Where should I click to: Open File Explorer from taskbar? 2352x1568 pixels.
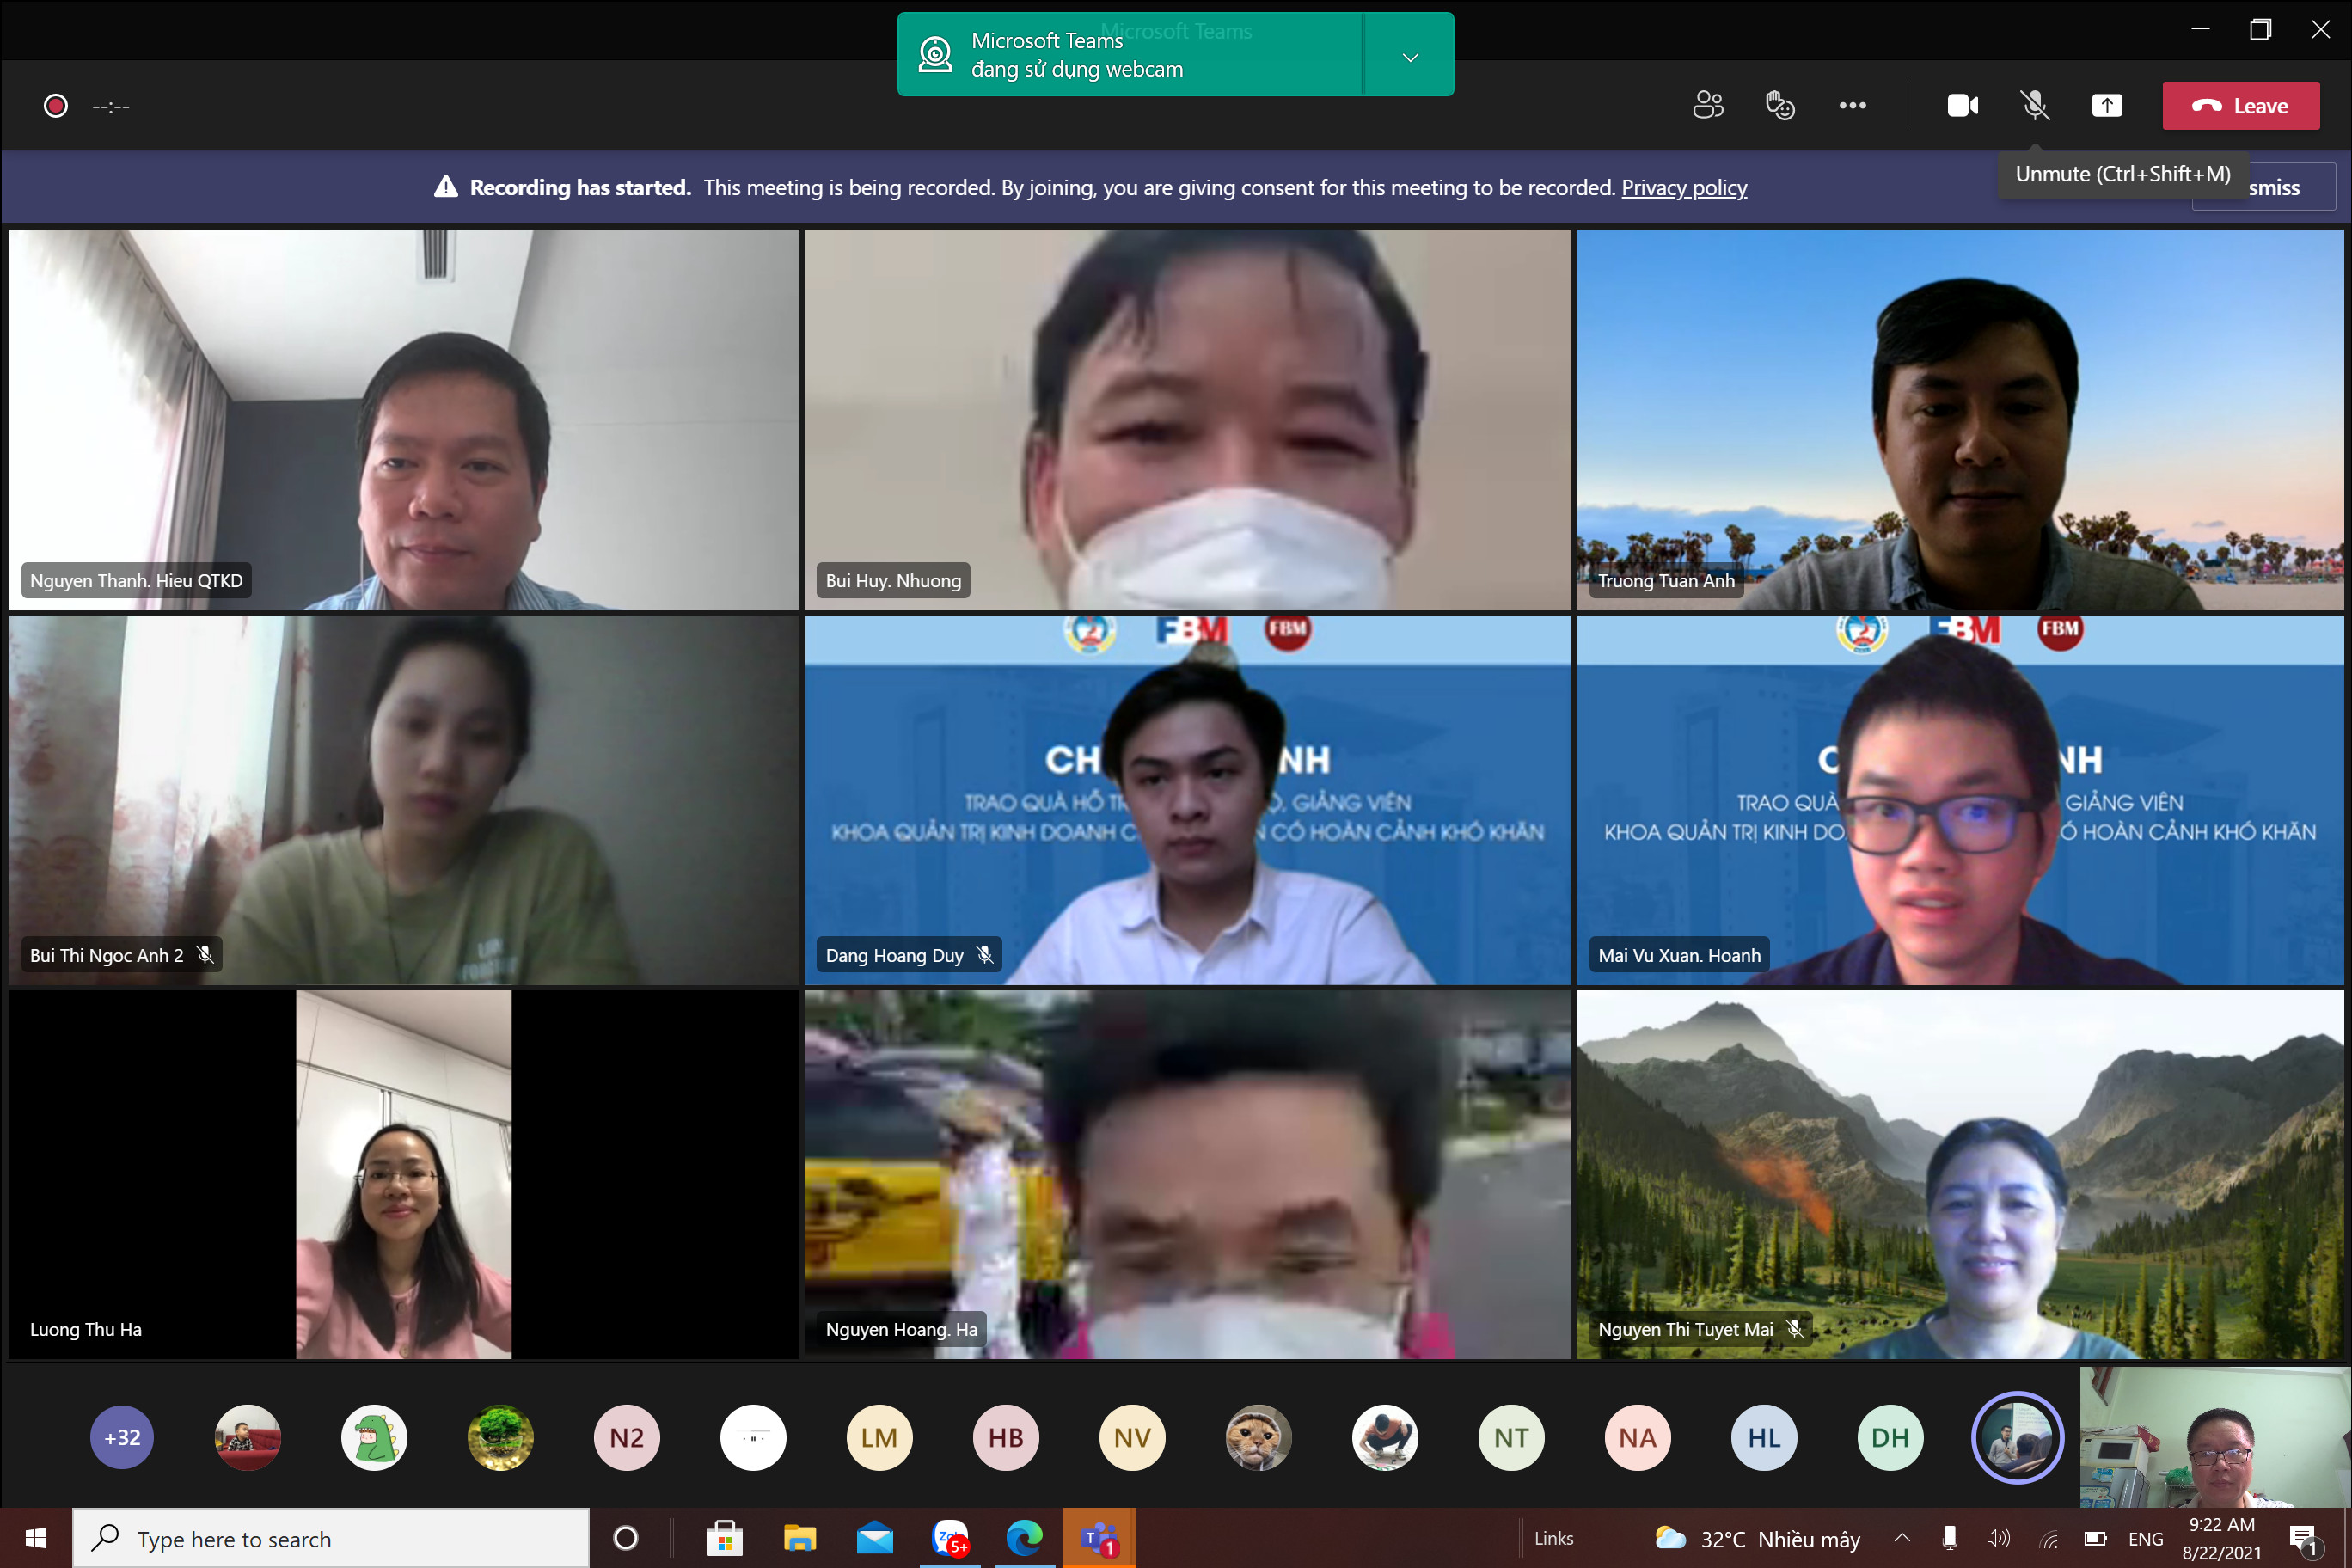[x=799, y=1538]
